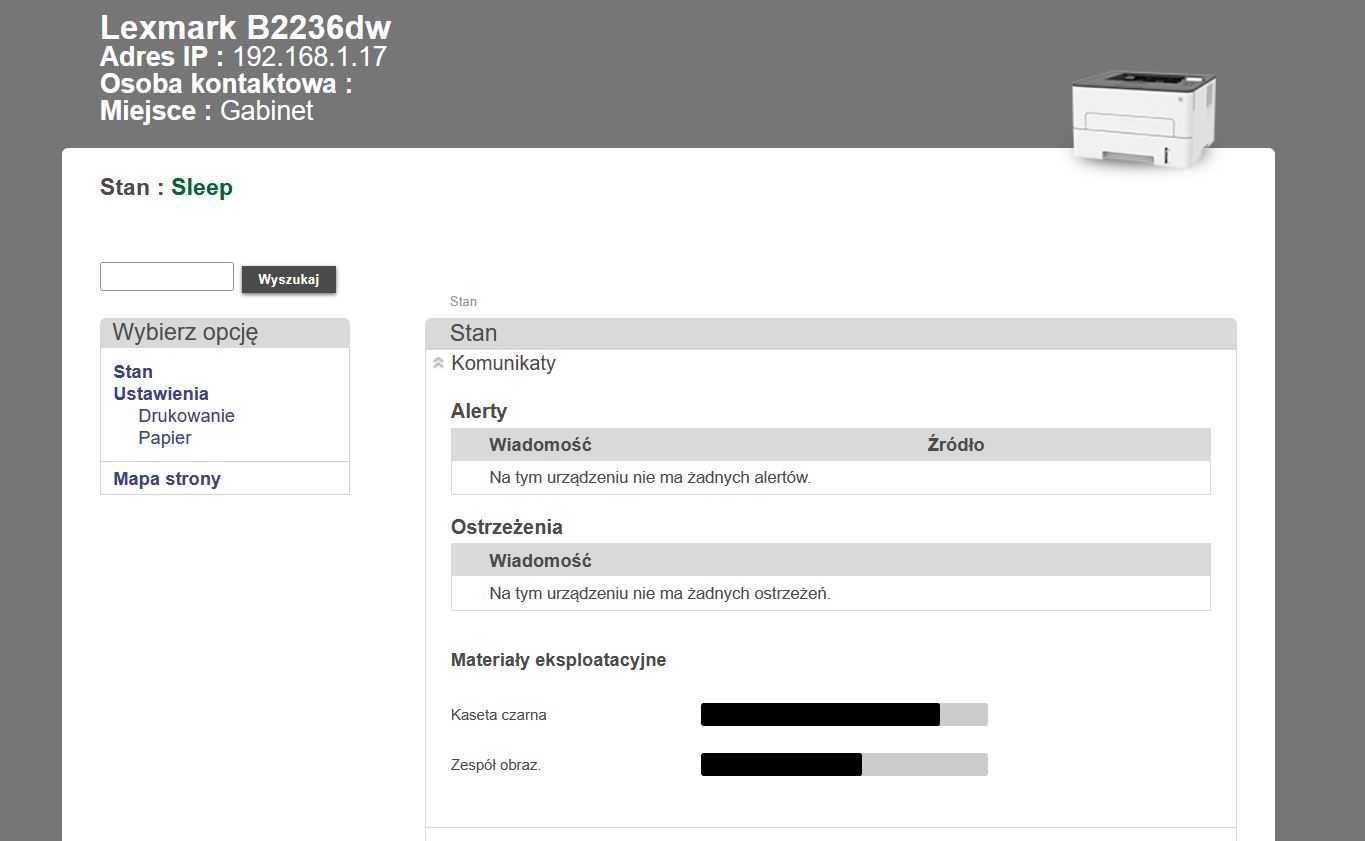Go to Drukowanie settings
Image resolution: width=1365 pixels, height=841 pixels.
186,416
